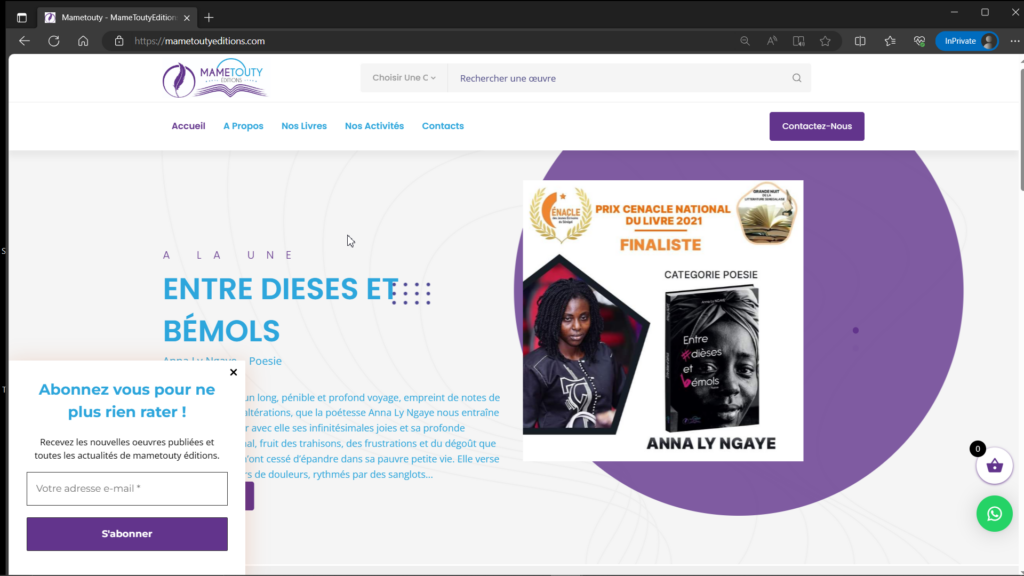Open the Nos Activités menu item
The width and height of the screenshot is (1024, 576).
pos(374,126)
